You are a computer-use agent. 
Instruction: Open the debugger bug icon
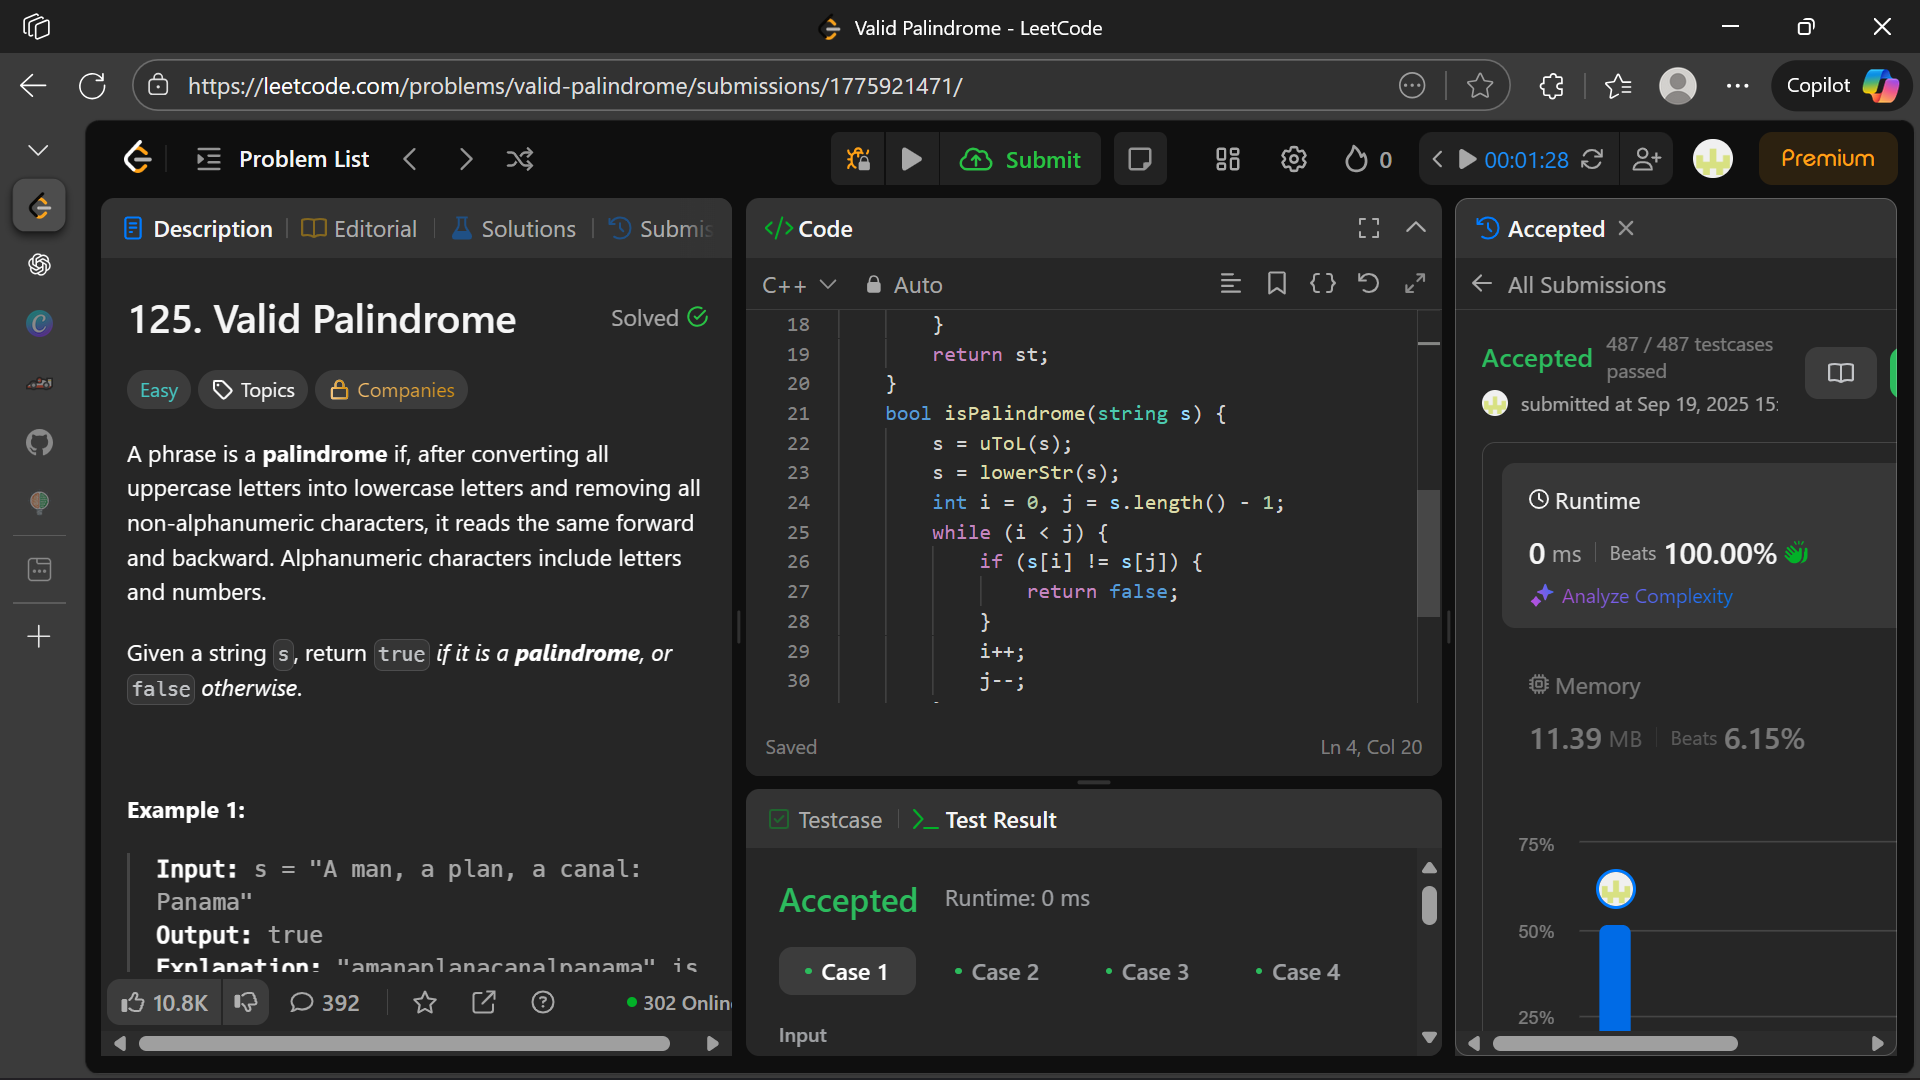[x=858, y=159]
